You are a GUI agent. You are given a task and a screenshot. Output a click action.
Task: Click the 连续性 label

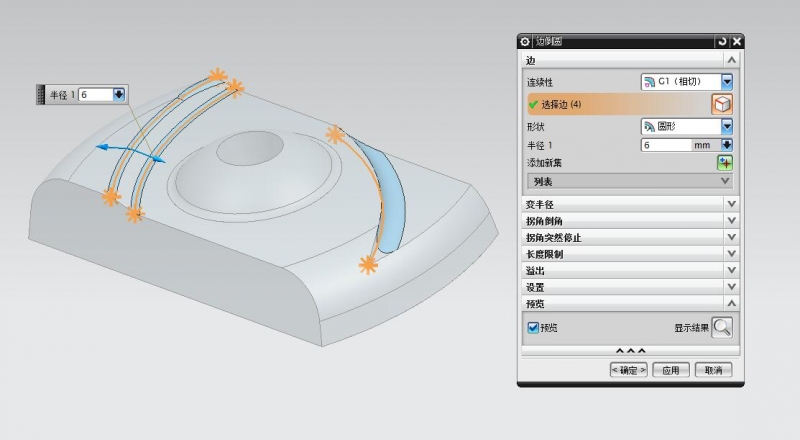coord(540,82)
